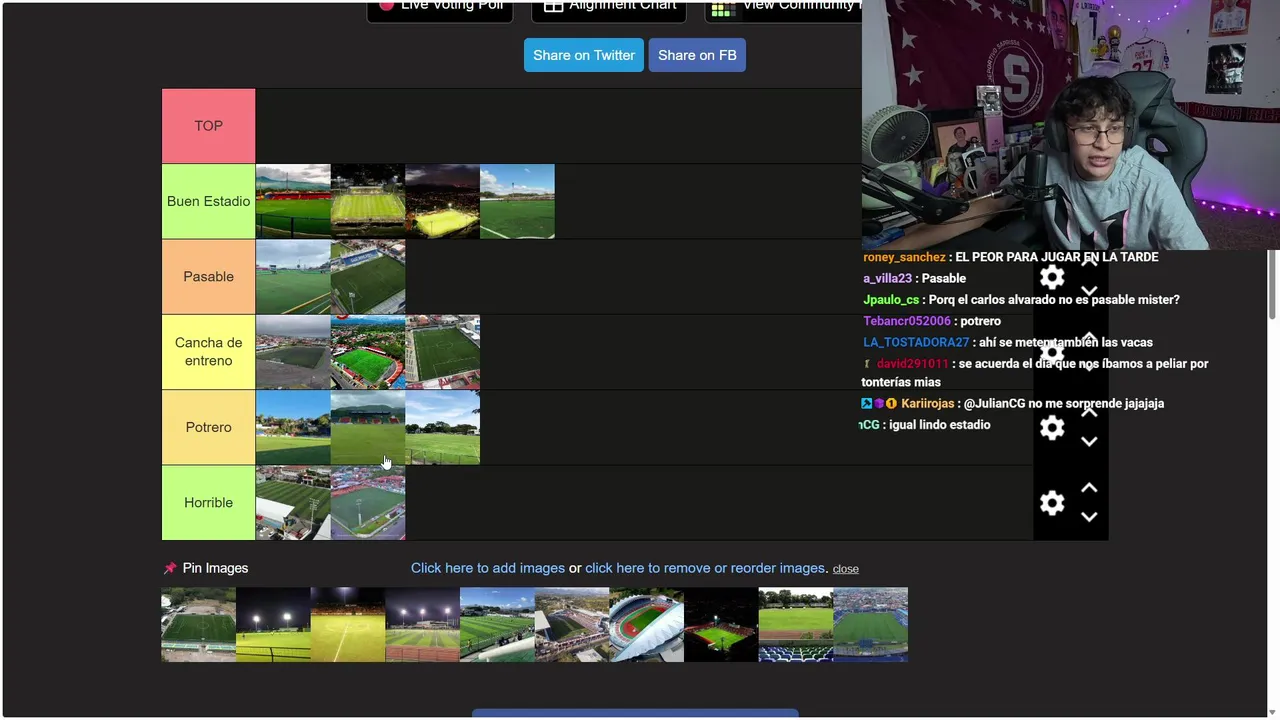Image resolution: width=1280 pixels, height=720 pixels.
Task: Click the red TOP tier label
Action: tap(208, 126)
